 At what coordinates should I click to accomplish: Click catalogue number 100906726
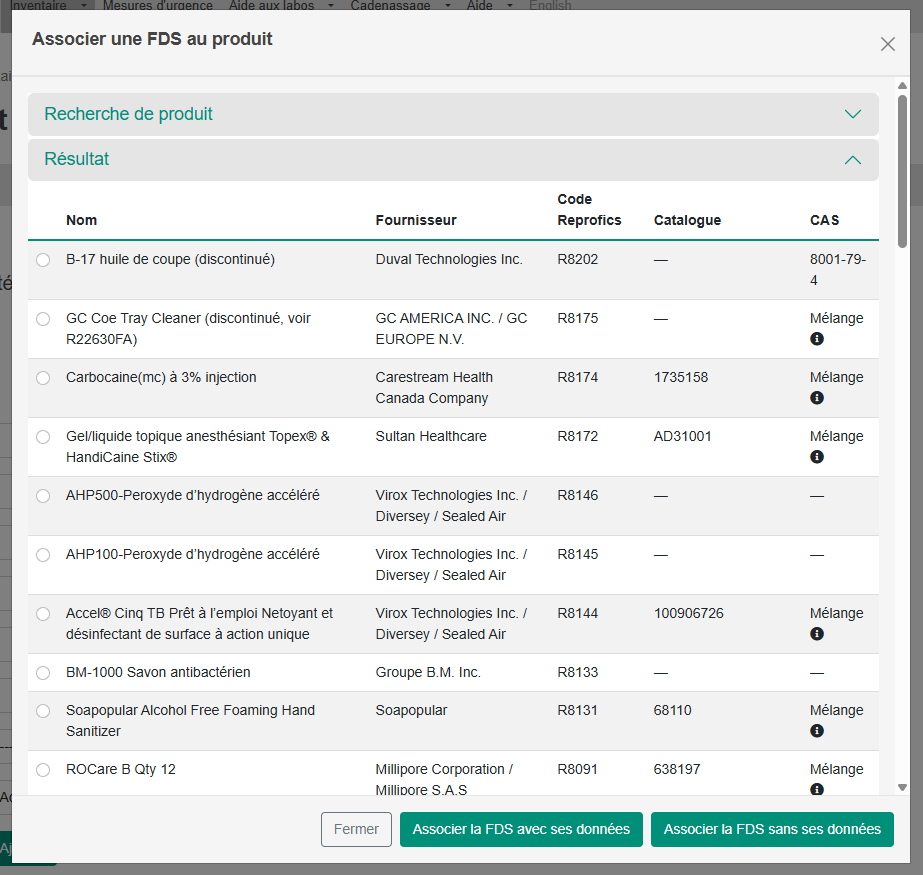(x=688, y=614)
